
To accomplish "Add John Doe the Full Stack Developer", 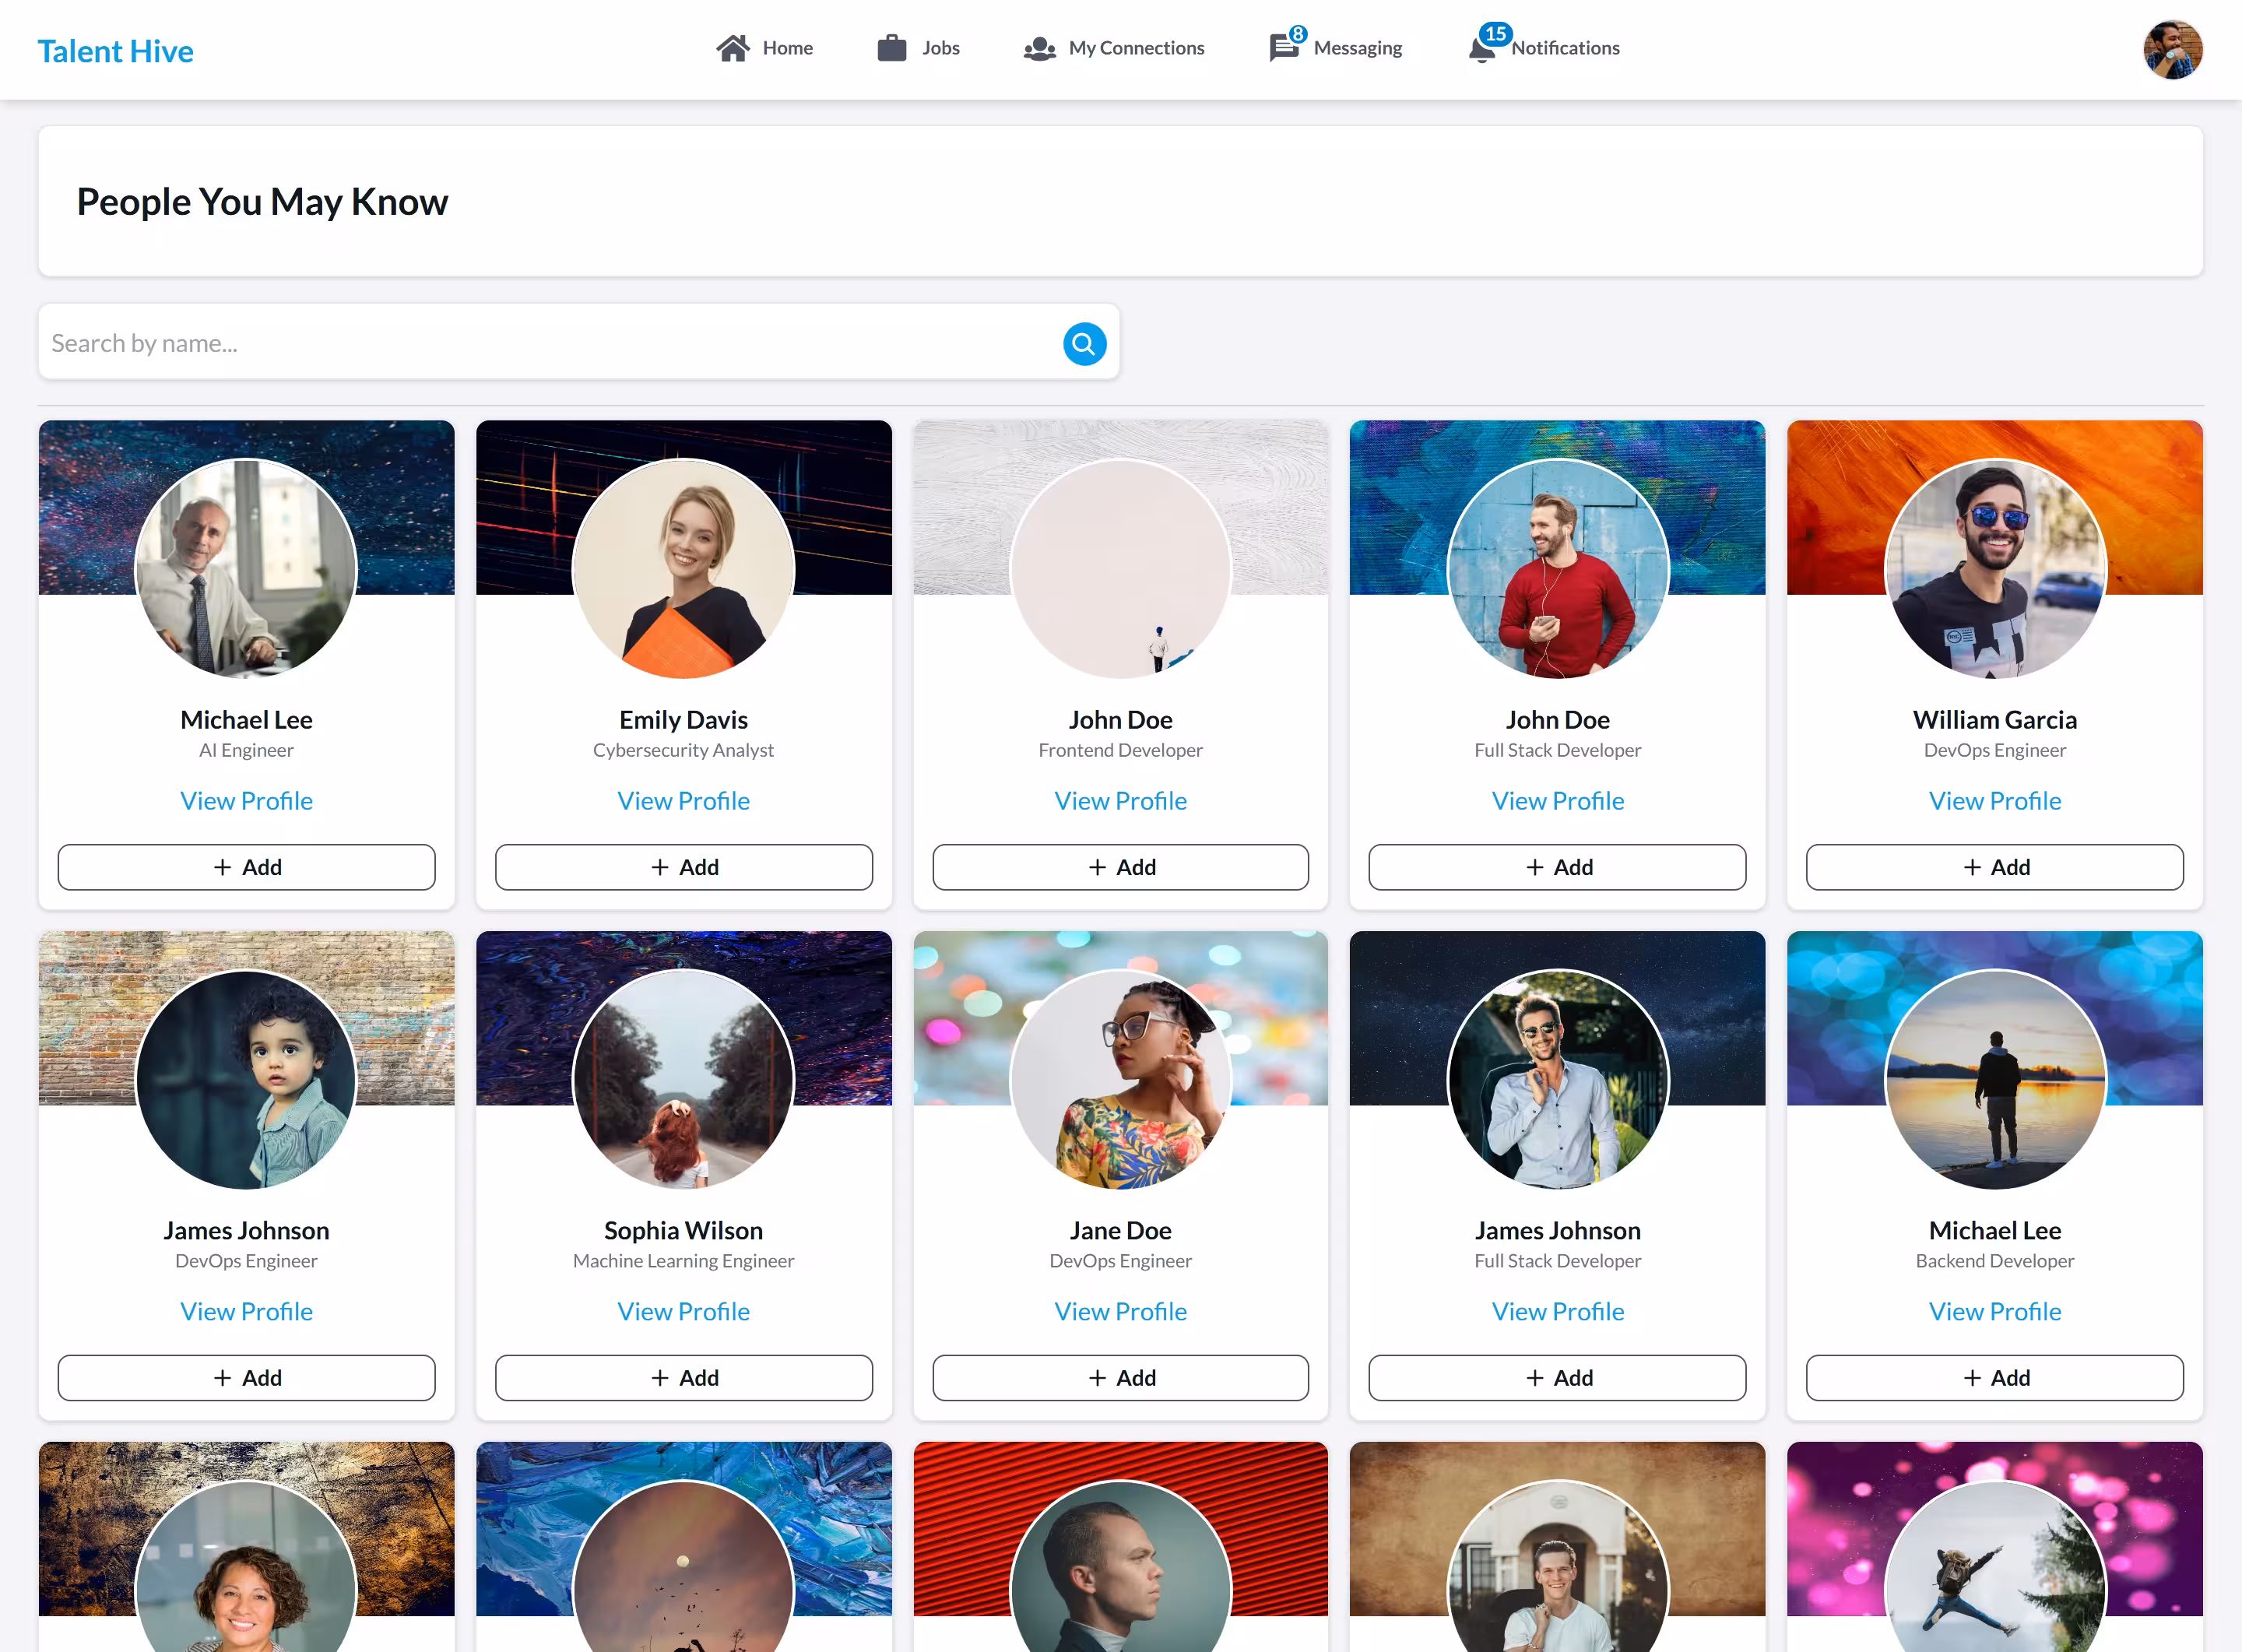I will (1557, 867).
